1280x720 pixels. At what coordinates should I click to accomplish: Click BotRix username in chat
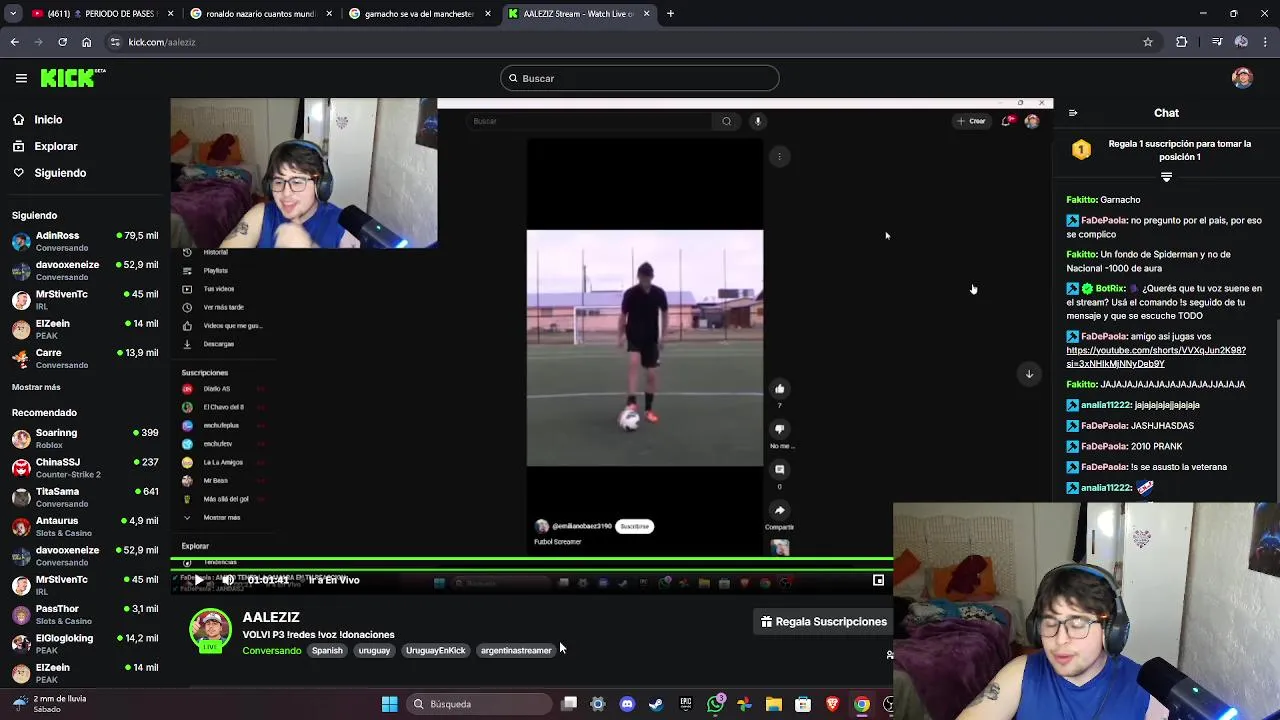tap(1110, 288)
